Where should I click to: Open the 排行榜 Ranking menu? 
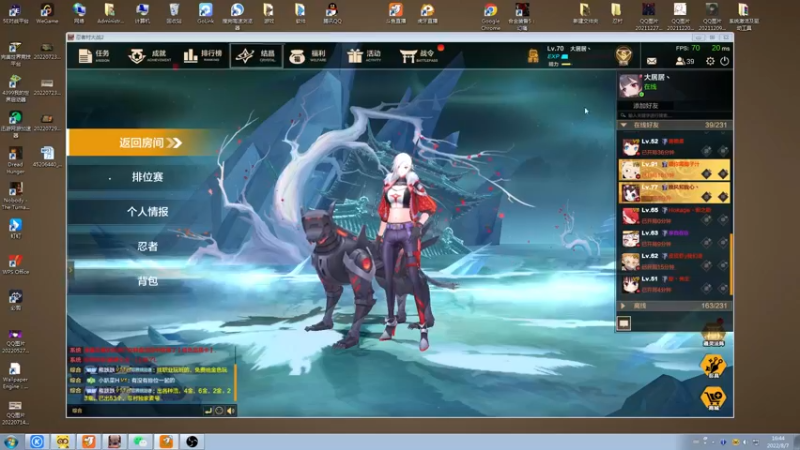[203, 56]
